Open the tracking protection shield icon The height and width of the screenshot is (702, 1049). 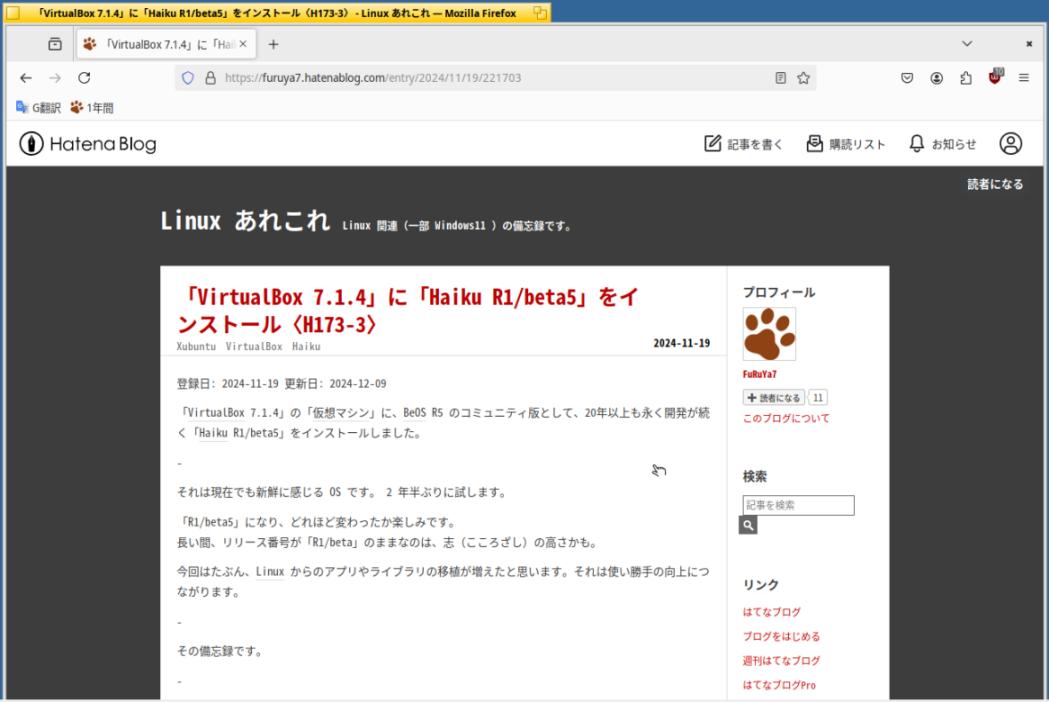pyautogui.click(x=188, y=78)
